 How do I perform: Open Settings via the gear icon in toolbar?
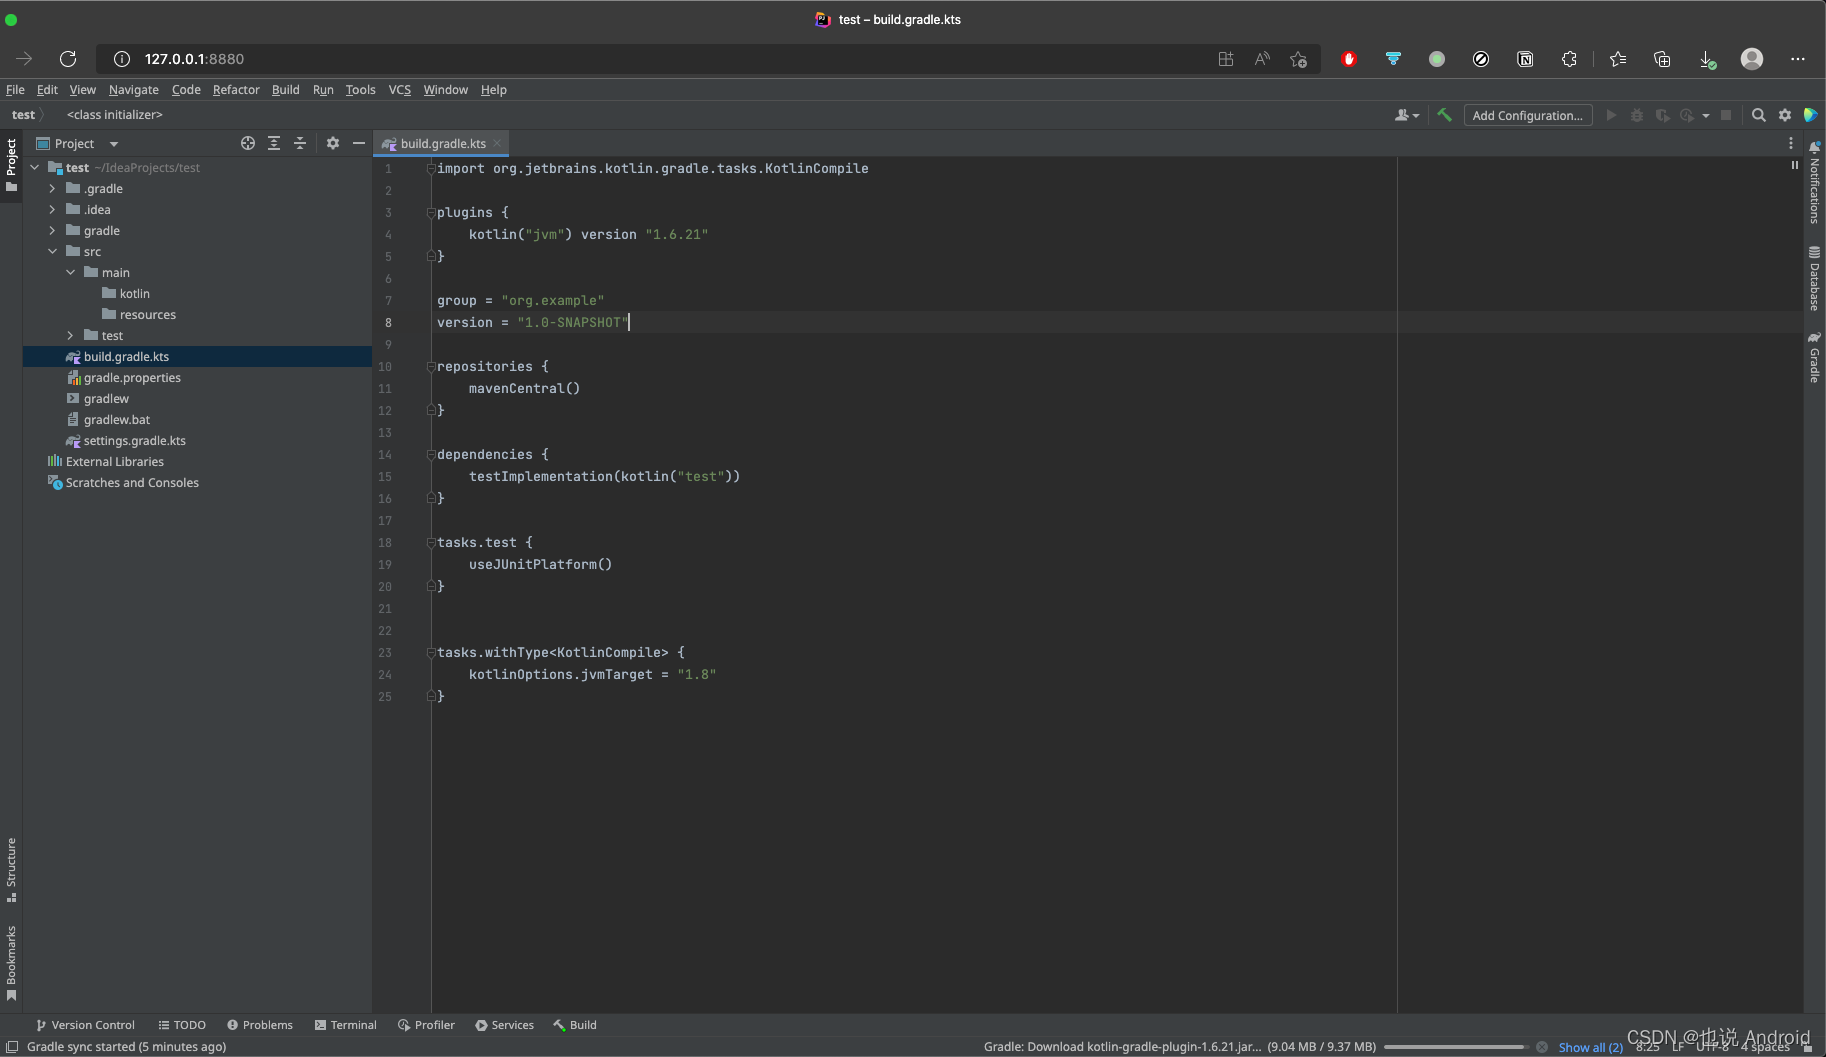tap(1786, 115)
